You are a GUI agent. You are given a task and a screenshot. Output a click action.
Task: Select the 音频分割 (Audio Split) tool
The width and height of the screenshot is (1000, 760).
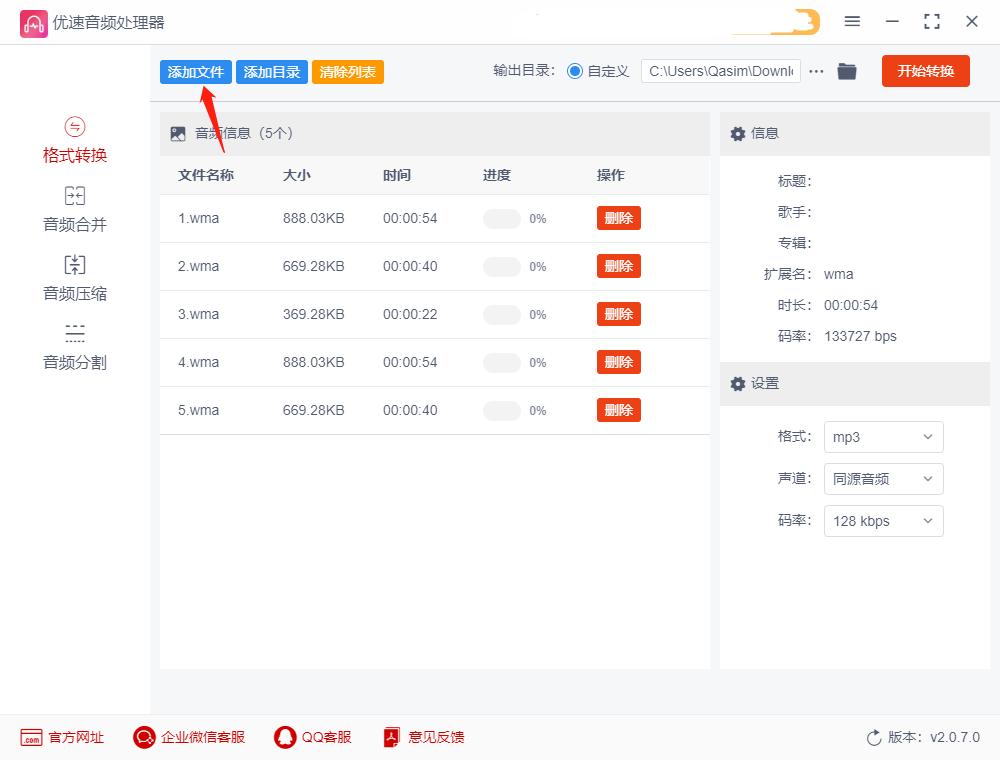(x=74, y=349)
